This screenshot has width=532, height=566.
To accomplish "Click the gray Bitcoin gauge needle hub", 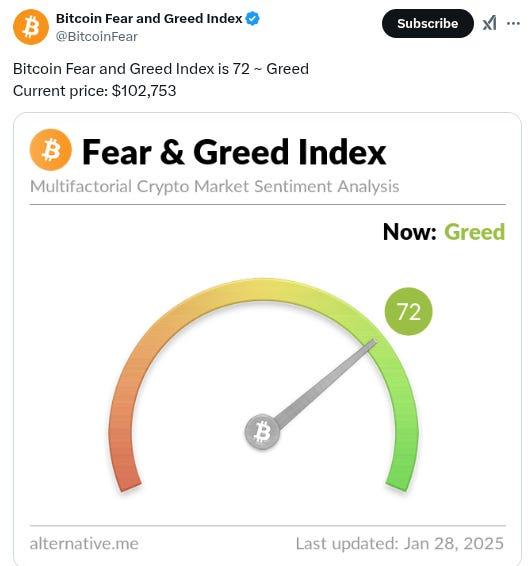I will pyautogui.click(x=262, y=432).
